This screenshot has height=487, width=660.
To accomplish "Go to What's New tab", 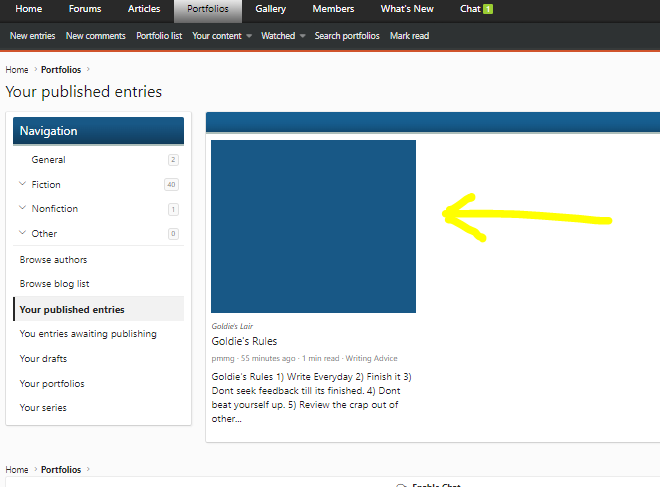I will pos(407,9).
